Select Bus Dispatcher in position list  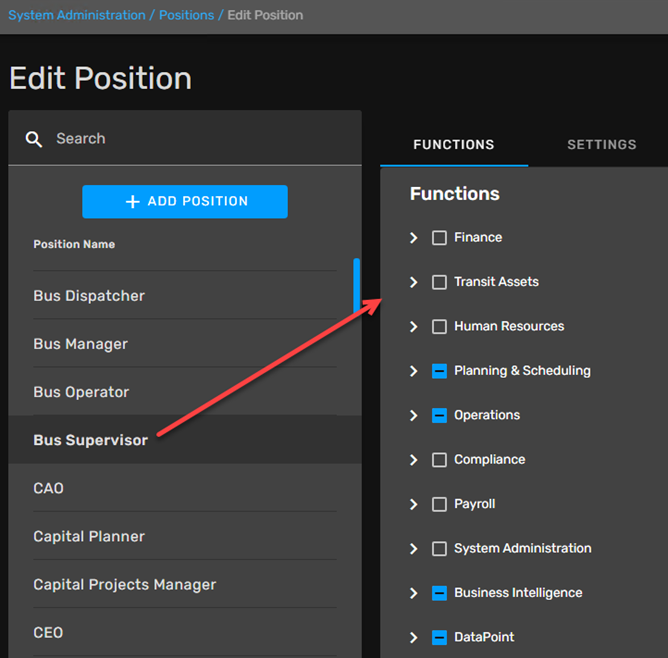[89, 296]
